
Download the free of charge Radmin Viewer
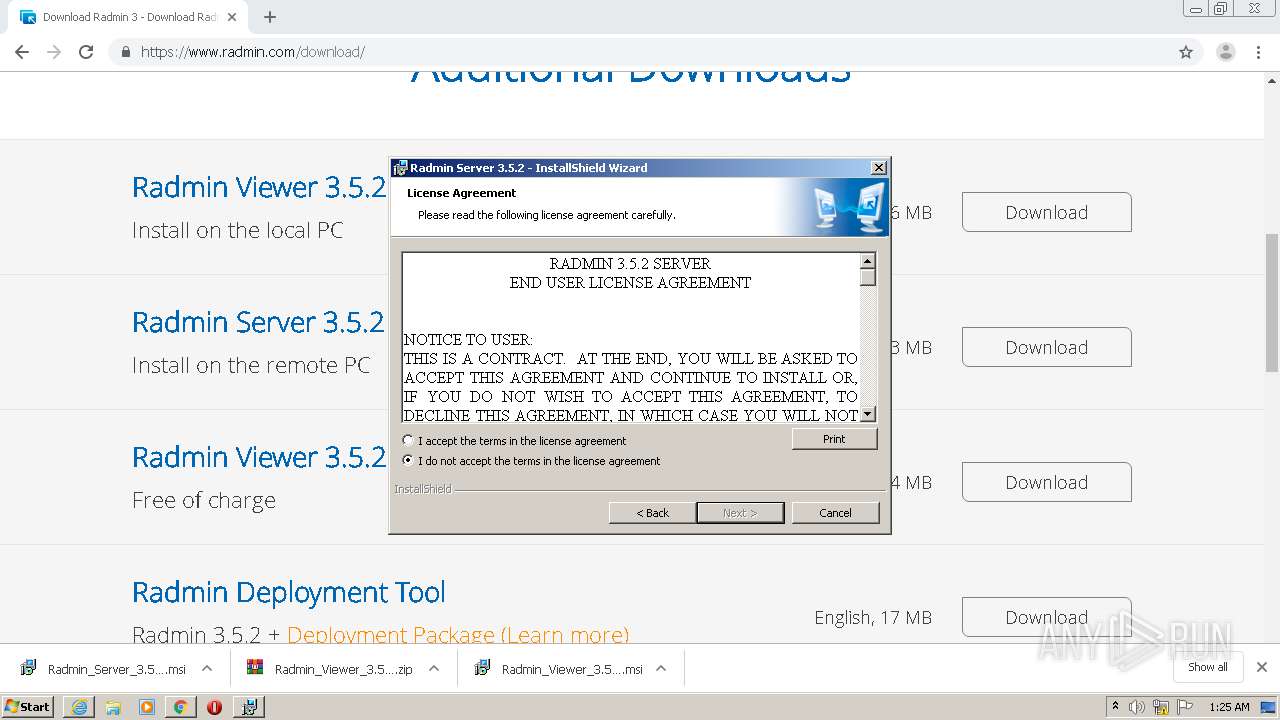[1046, 482]
